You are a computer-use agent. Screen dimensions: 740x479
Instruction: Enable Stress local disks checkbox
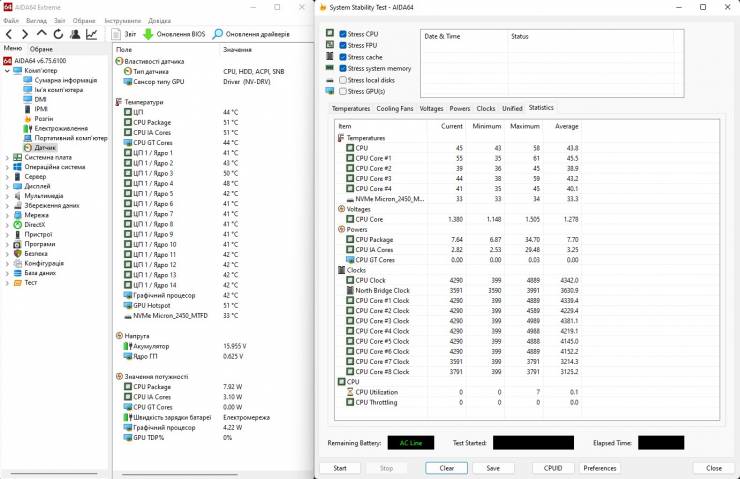(343, 80)
